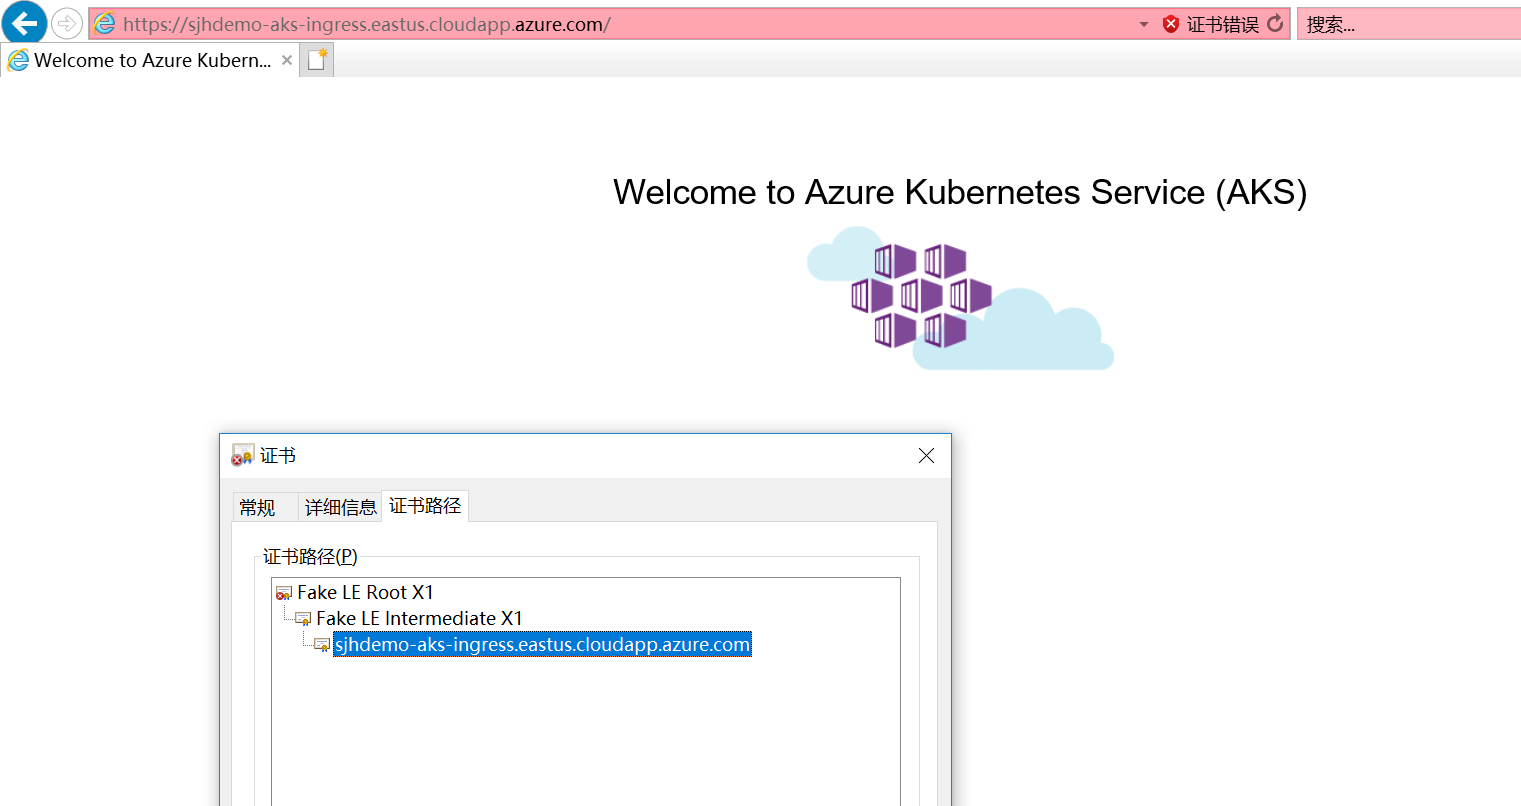
Task: Click the browser forward arrow
Action: (67, 23)
